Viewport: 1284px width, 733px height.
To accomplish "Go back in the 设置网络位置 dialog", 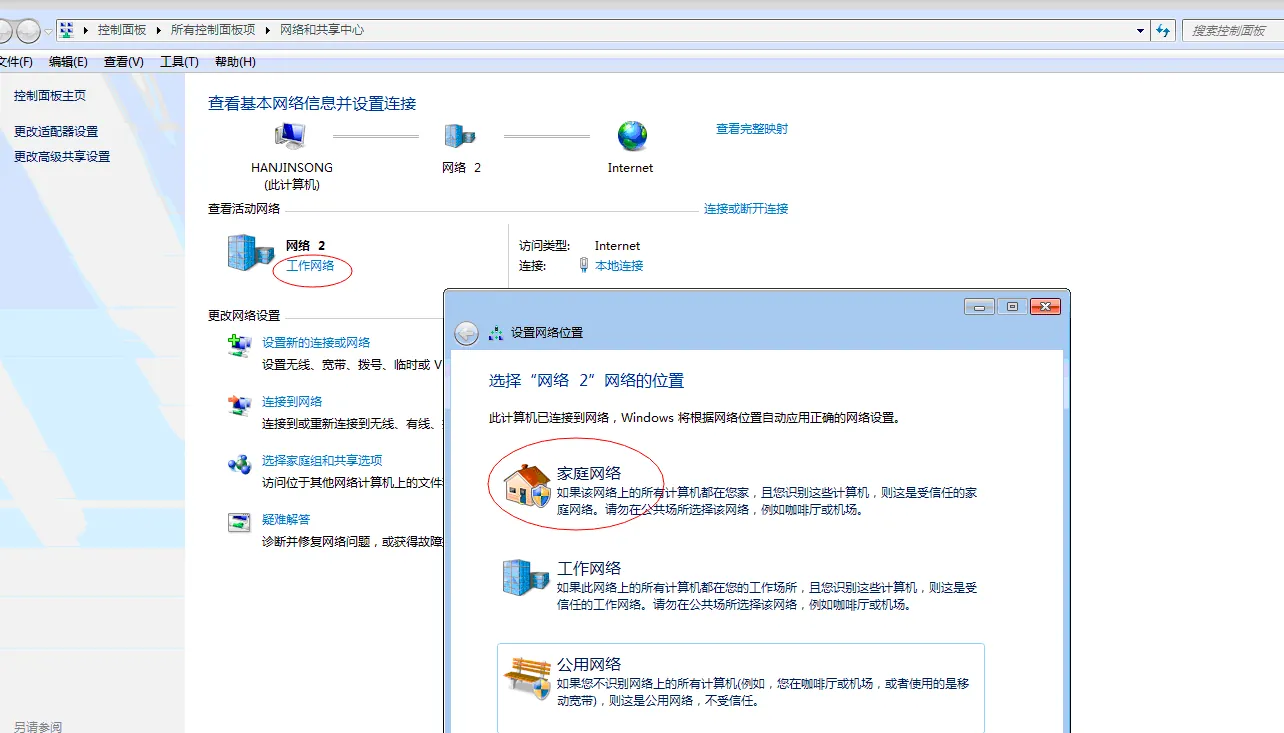I will pos(466,333).
